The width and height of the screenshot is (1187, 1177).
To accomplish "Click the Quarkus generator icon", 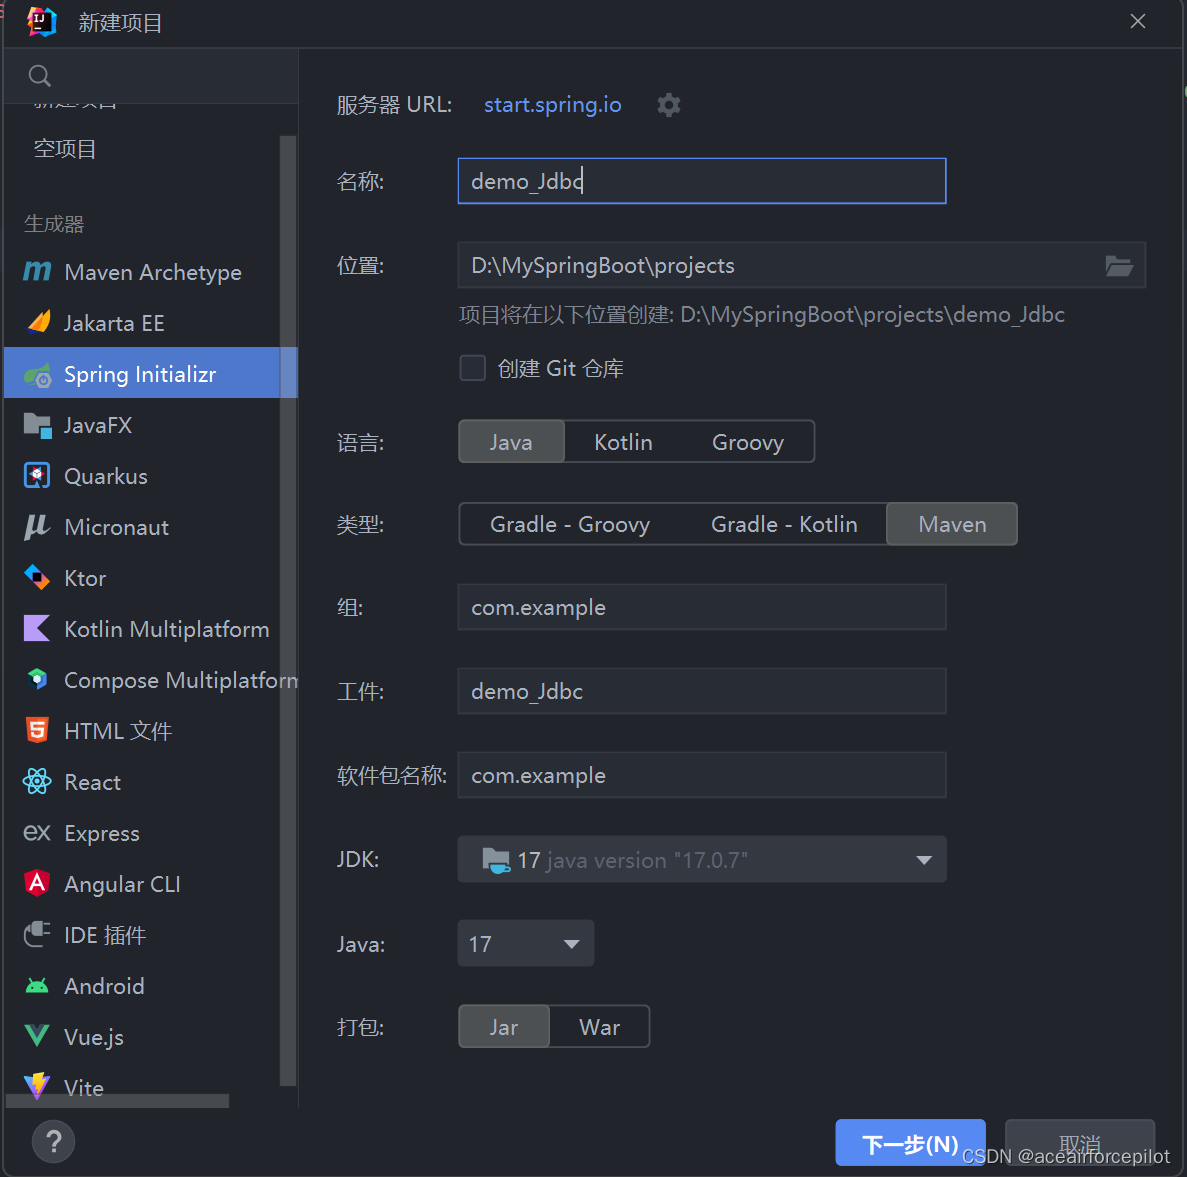I will tap(37, 476).
